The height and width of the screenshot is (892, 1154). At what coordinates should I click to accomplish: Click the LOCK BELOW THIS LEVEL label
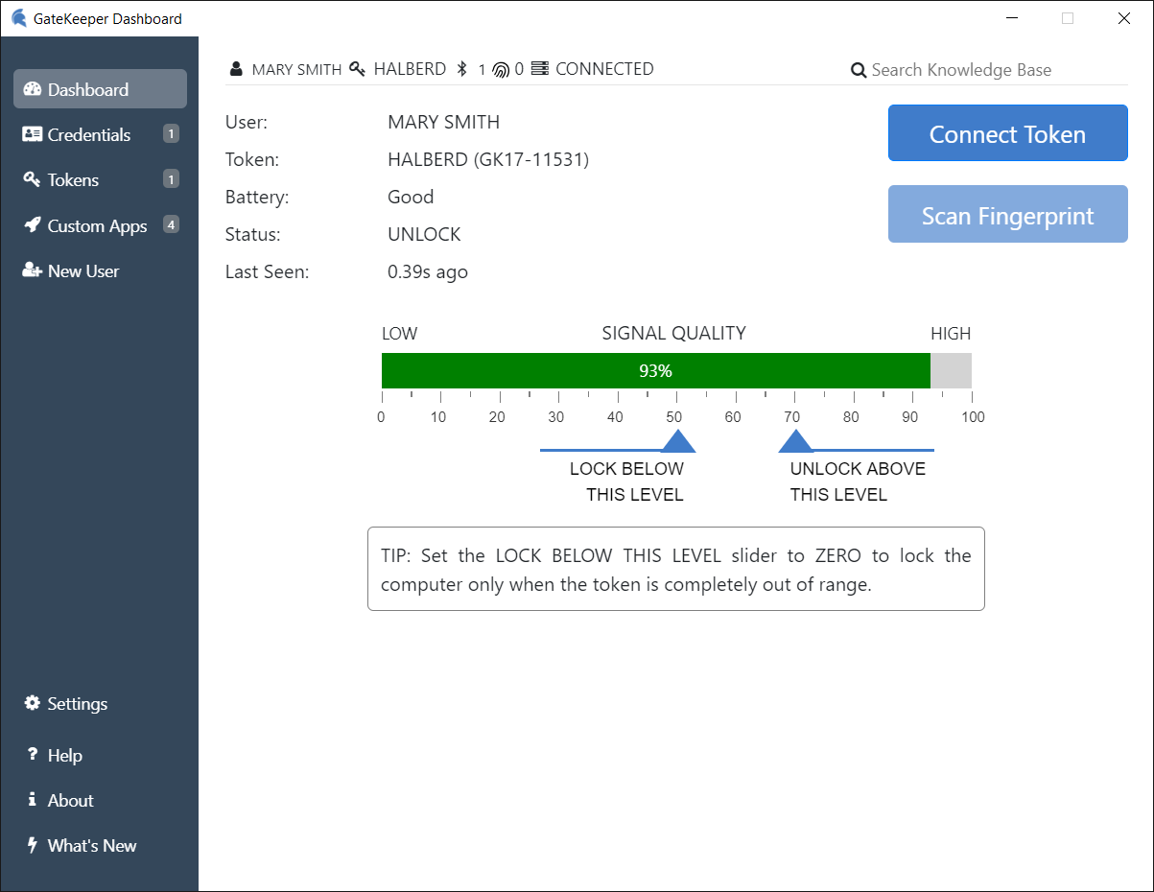click(x=627, y=481)
